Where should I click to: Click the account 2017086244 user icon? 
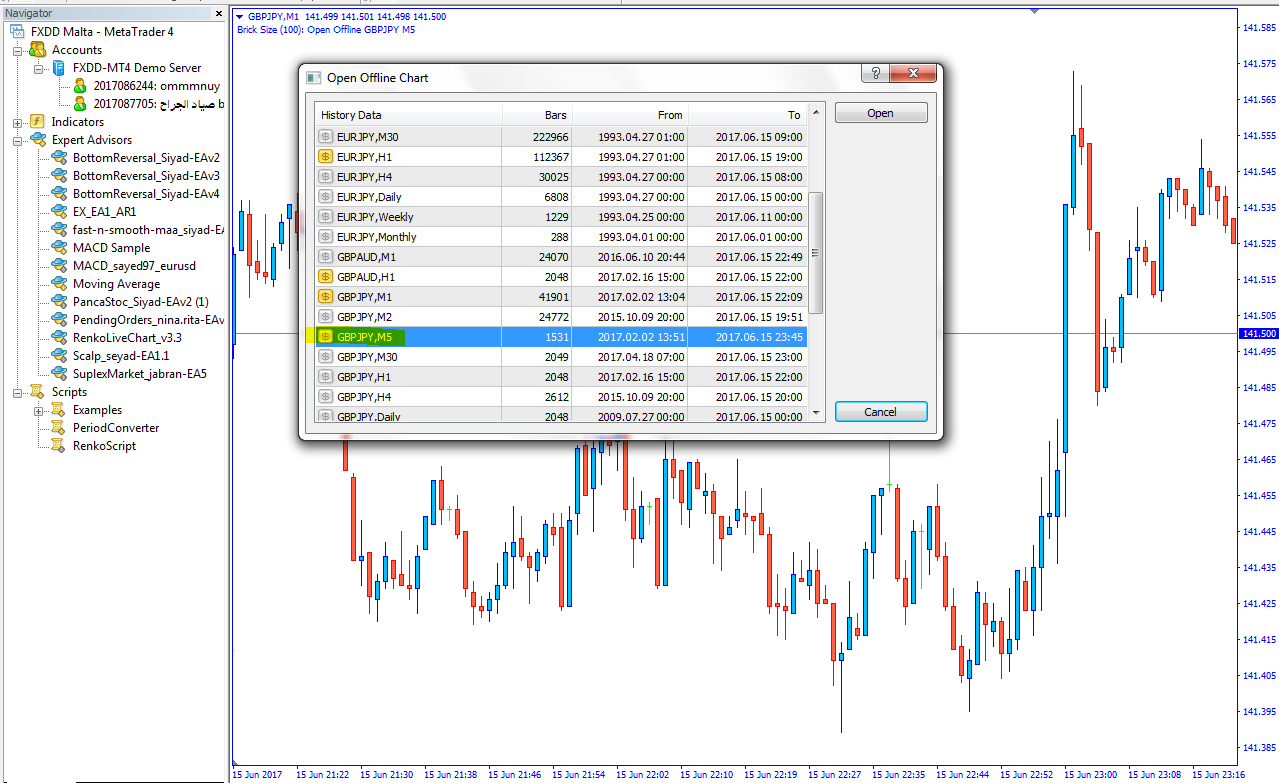(x=80, y=86)
